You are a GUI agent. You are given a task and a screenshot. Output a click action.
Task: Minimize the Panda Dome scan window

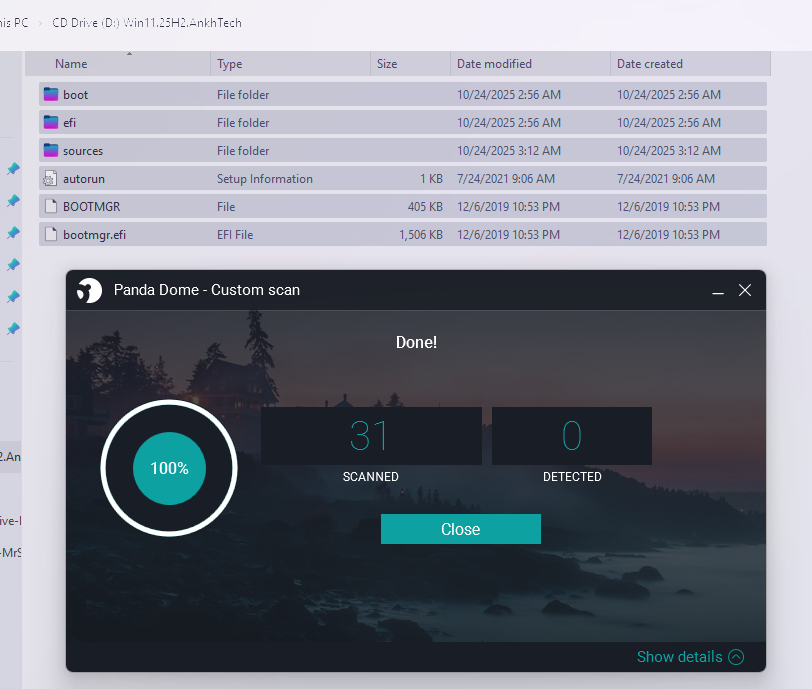(x=718, y=291)
